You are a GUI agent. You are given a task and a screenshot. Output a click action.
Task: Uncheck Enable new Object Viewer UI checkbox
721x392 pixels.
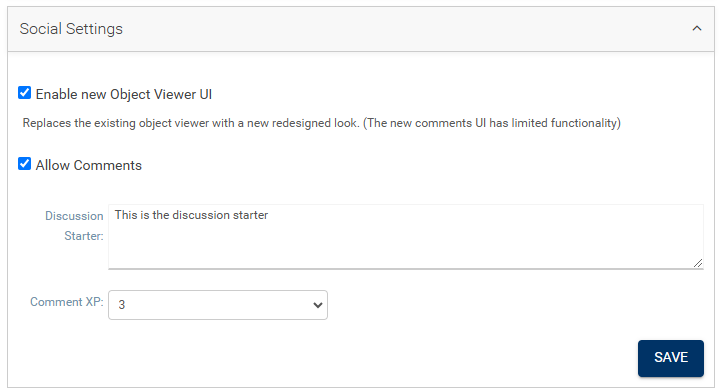24,93
